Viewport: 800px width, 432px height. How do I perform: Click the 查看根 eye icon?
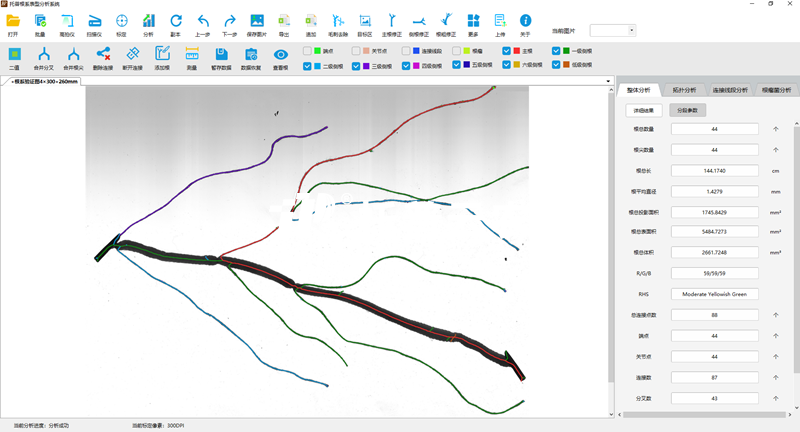point(281,55)
